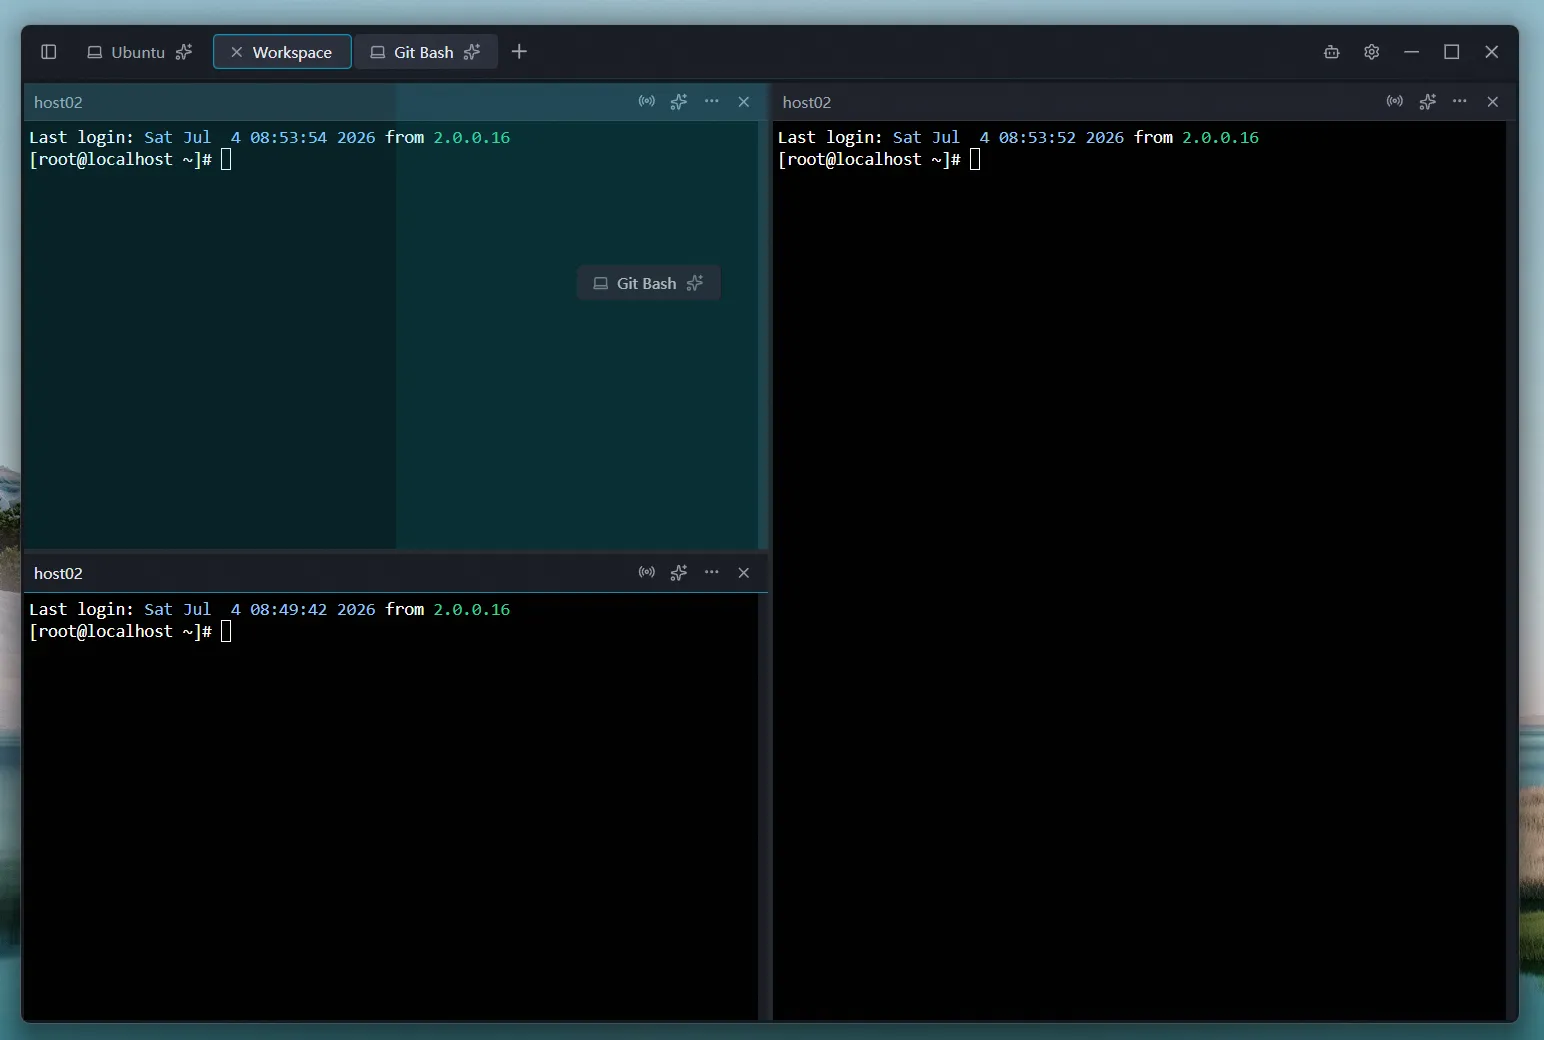Close the top-left host02 pane
Viewport: 1544px width, 1040px height.
point(744,102)
